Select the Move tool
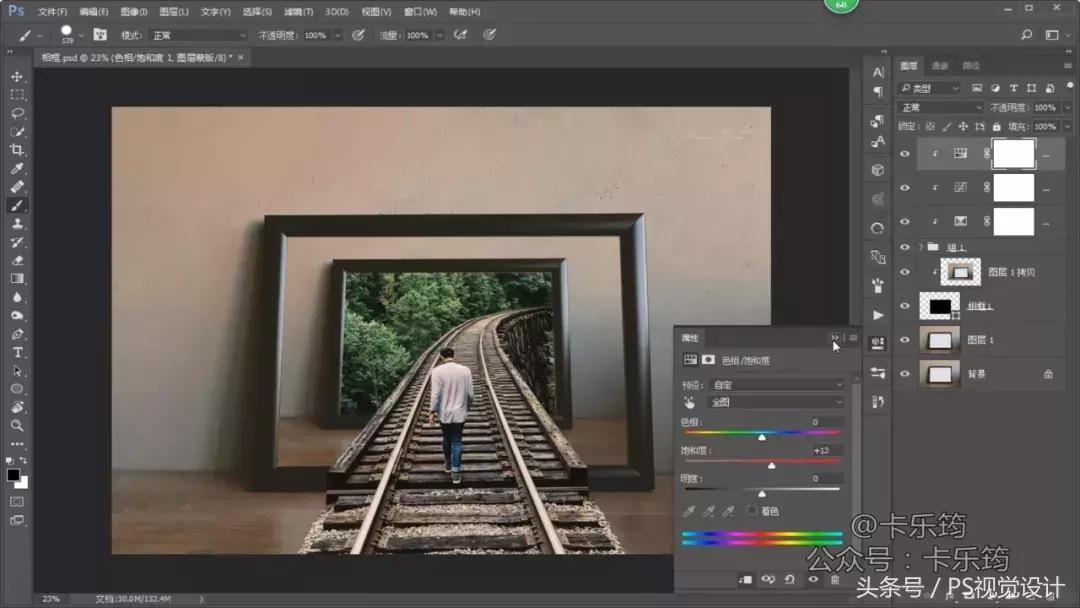Image resolution: width=1080 pixels, height=608 pixels. click(17, 76)
